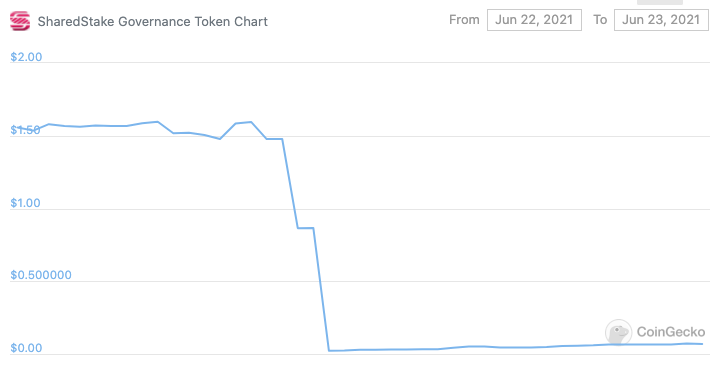
Task: Click the crash bottom point where price nears zero
Action: 329,351
